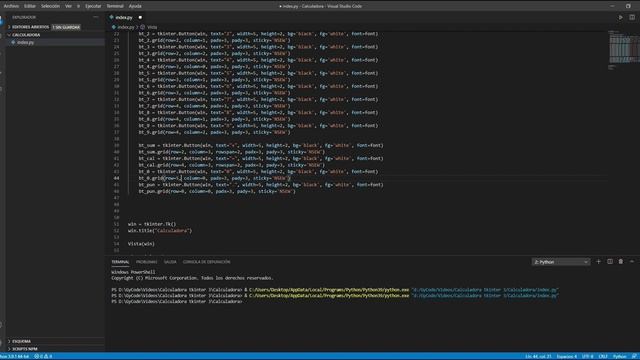Click the win.title("Calculadora") line
This screenshot has height=360, width=640.
coord(160,231)
